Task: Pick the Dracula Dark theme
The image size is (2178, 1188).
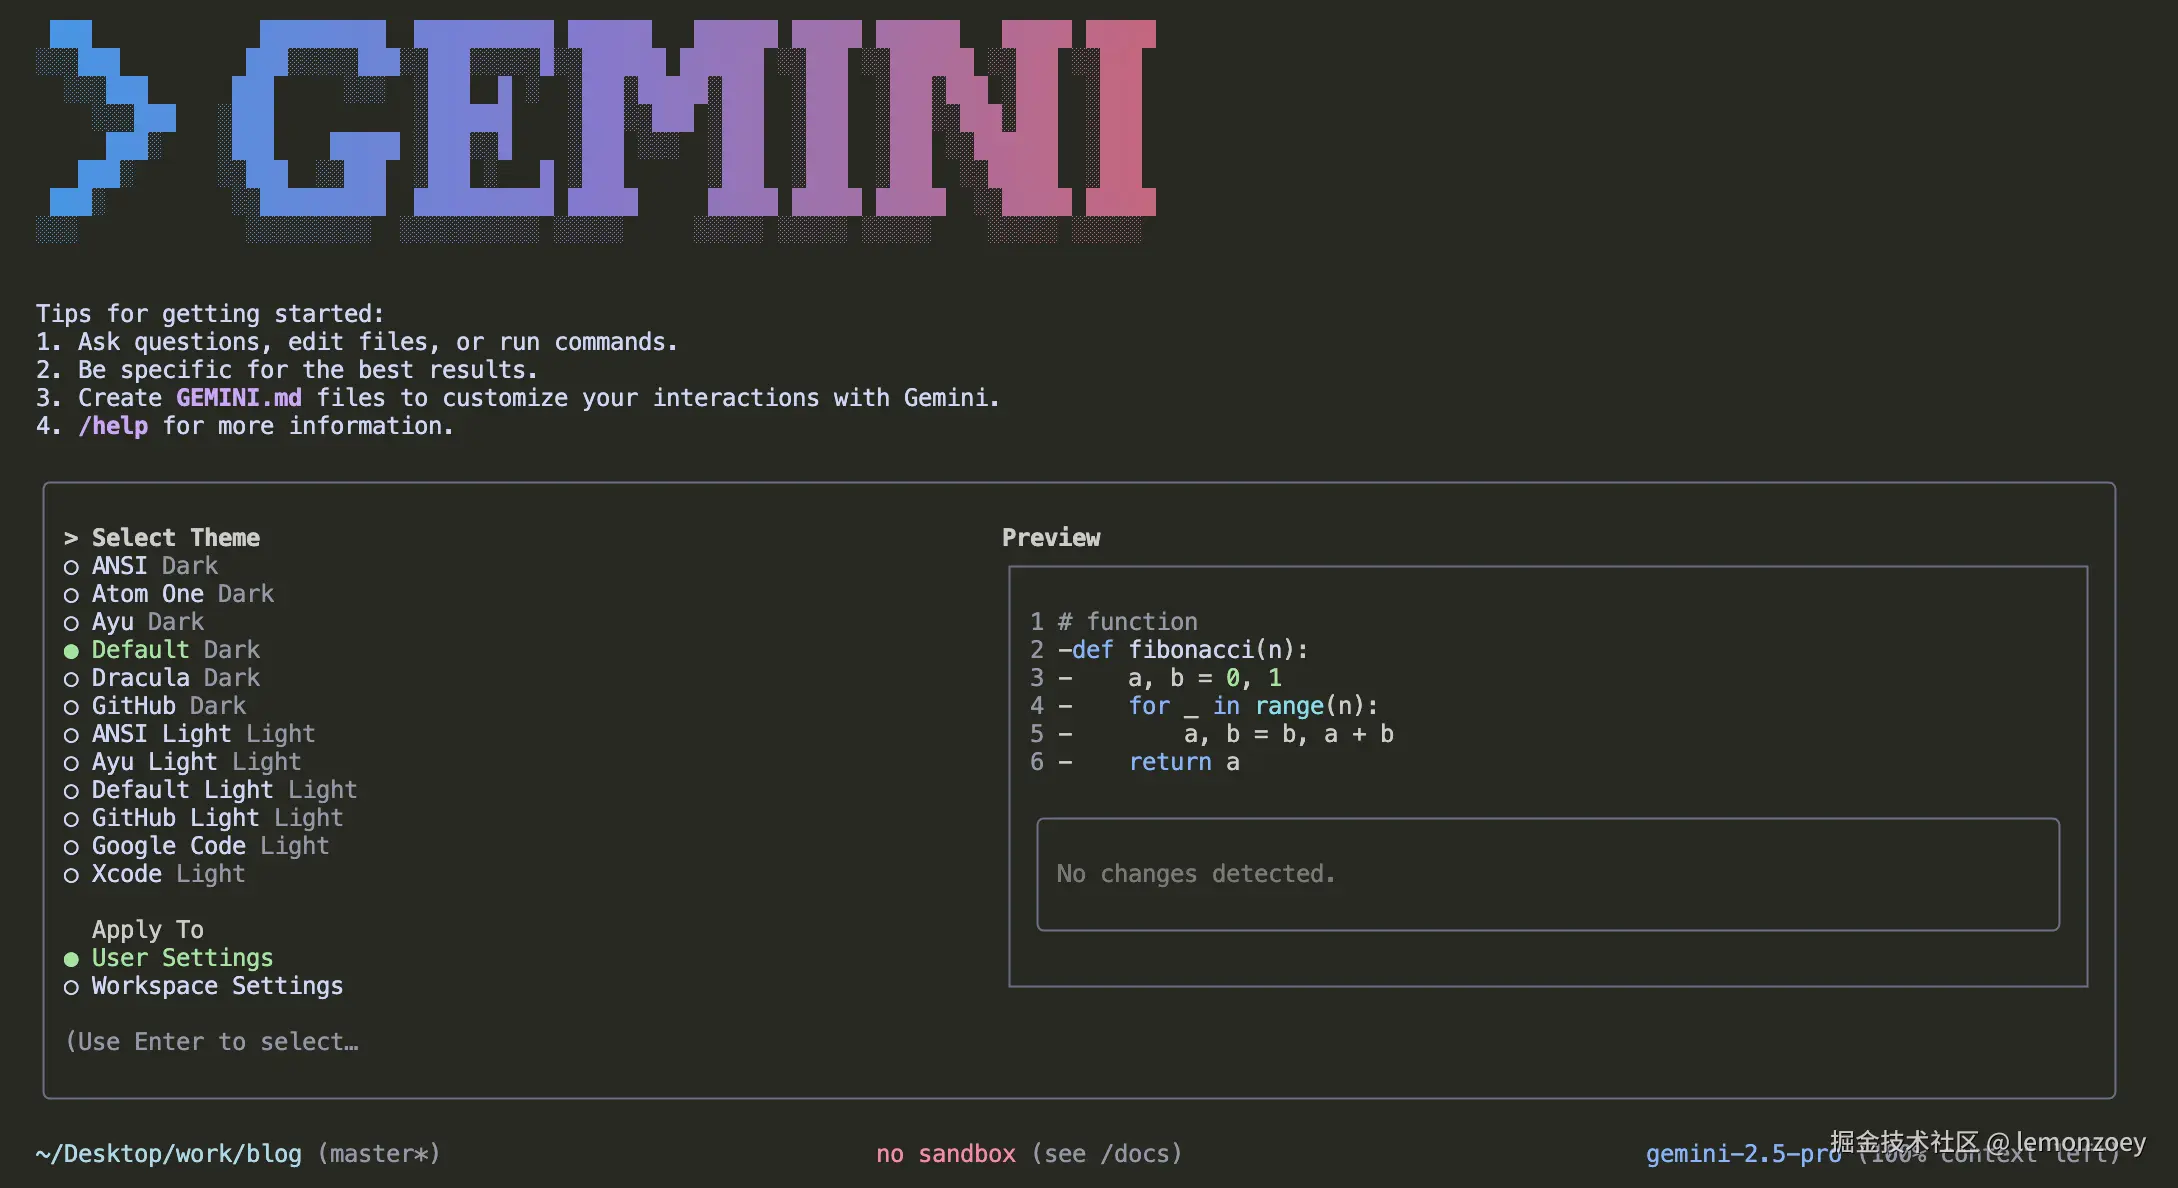Action: click(x=175, y=678)
